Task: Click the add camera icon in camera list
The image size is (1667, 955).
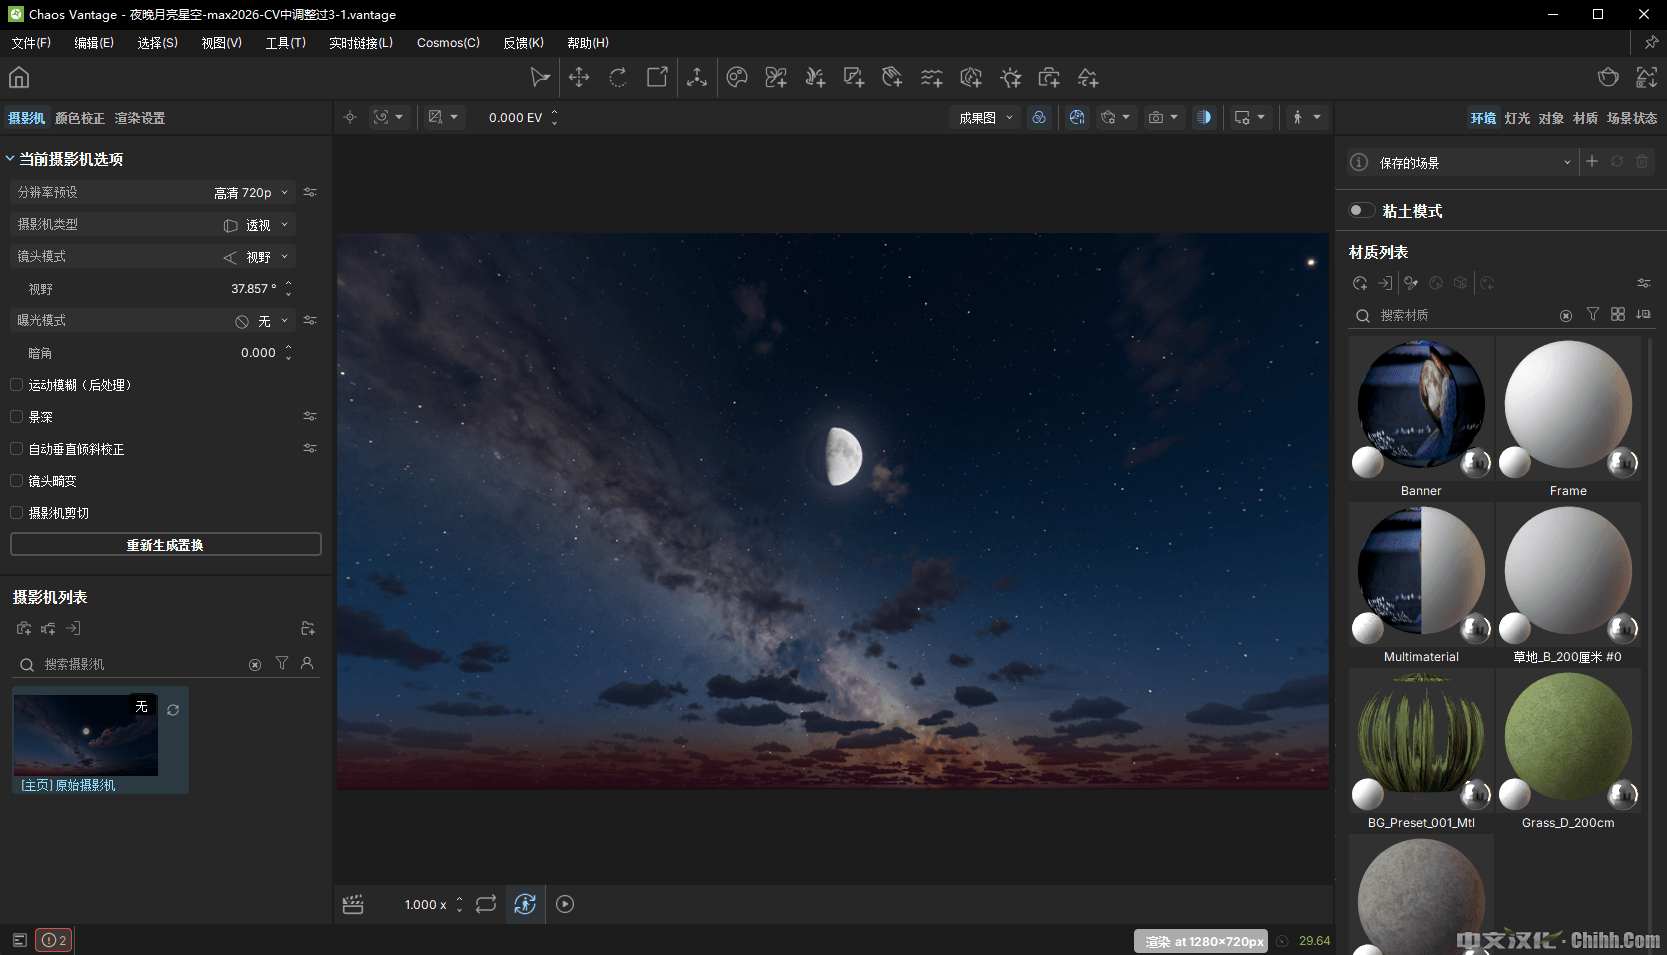Action: click(24, 628)
